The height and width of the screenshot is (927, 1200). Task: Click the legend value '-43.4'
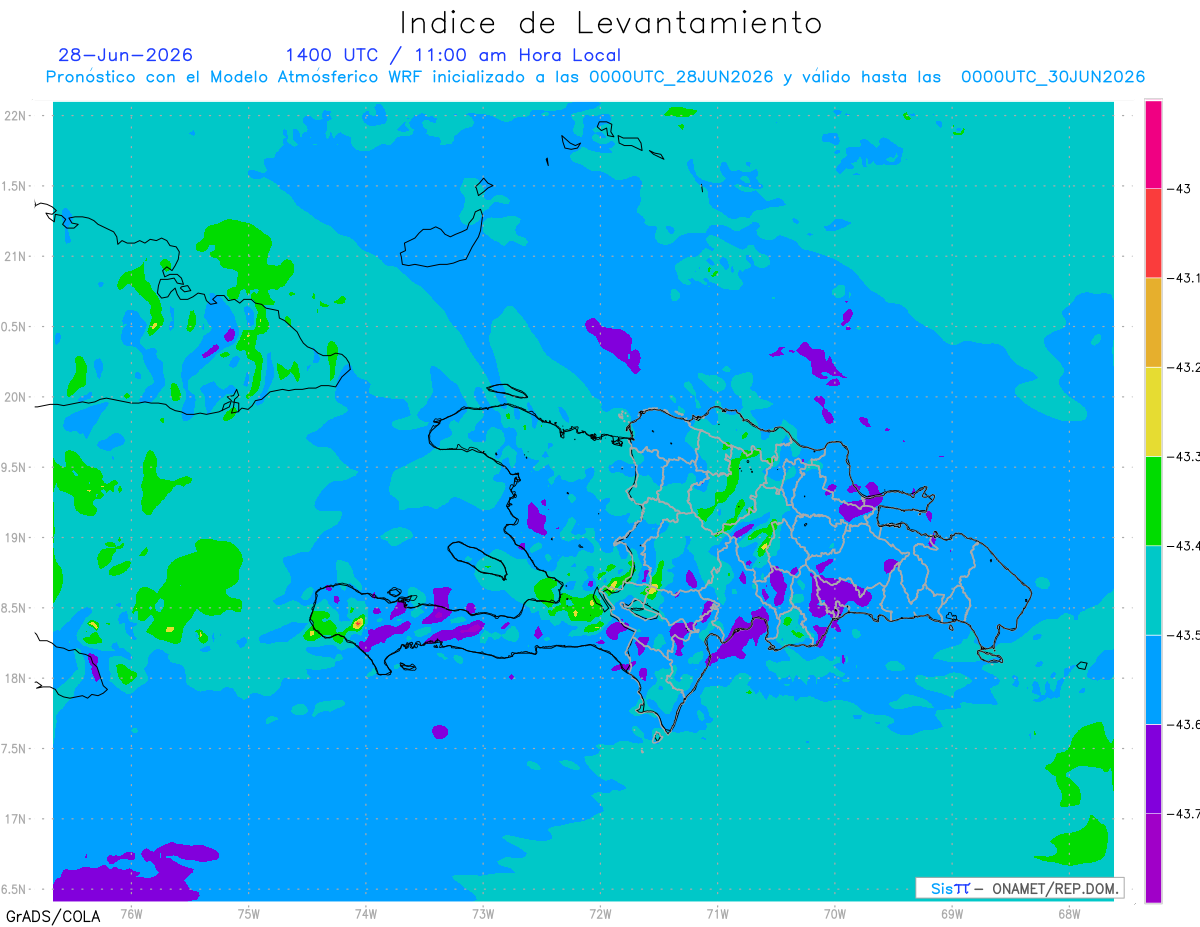pyautogui.click(x=1183, y=545)
